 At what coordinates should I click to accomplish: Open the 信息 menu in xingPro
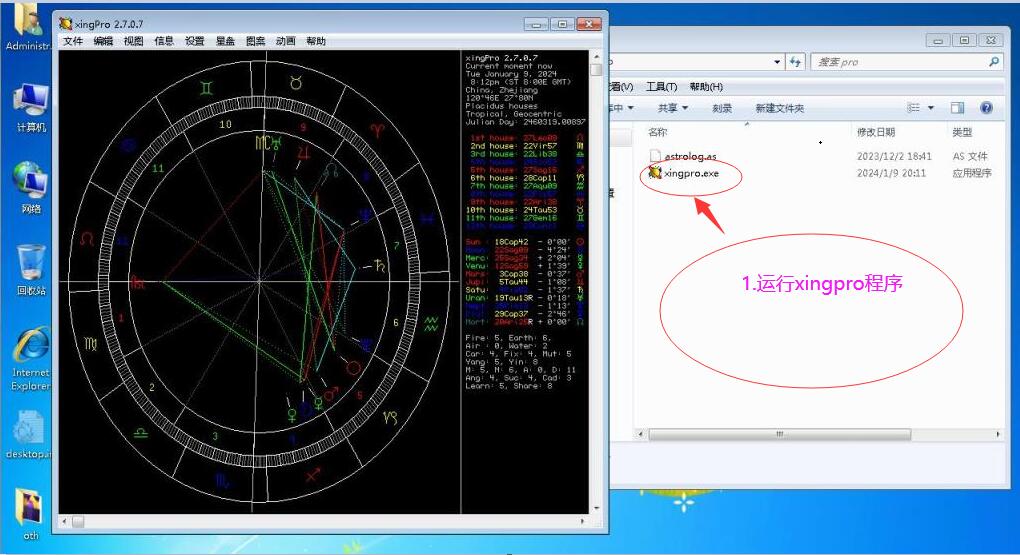(164, 41)
